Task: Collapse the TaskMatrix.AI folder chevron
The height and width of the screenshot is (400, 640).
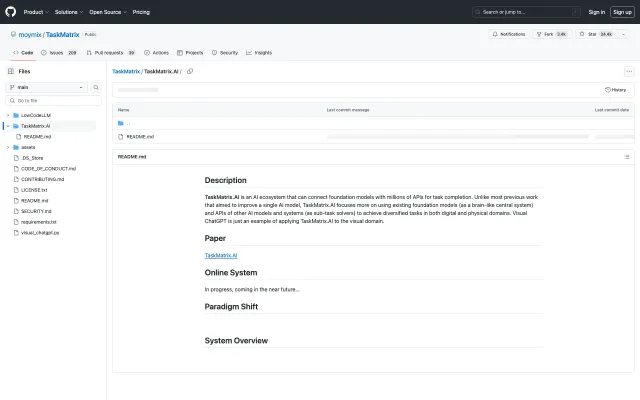Action: click(x=8, y=126)
